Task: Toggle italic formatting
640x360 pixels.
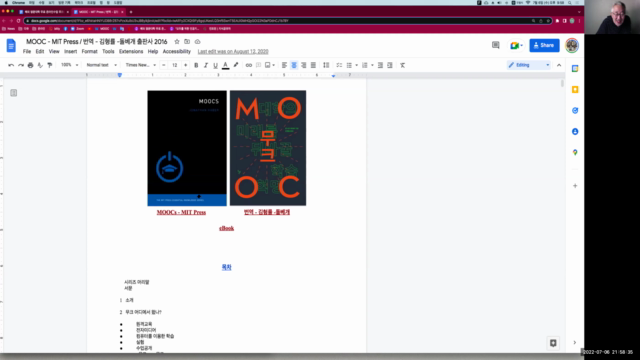Action: pos(206,65)
